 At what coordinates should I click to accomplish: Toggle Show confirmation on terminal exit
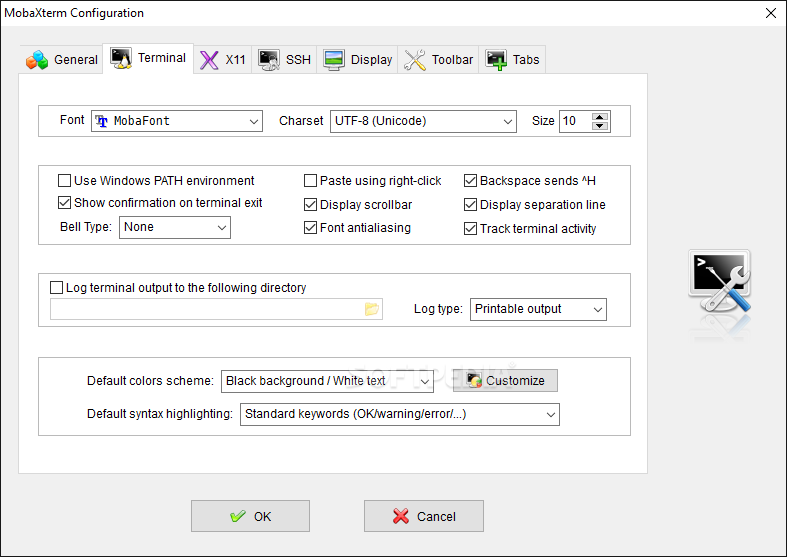[x=64, y=203]
